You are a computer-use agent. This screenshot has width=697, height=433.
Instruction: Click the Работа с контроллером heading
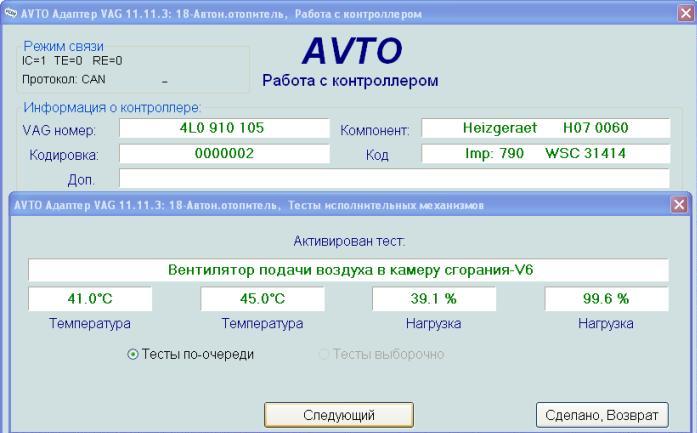(350, 81)
